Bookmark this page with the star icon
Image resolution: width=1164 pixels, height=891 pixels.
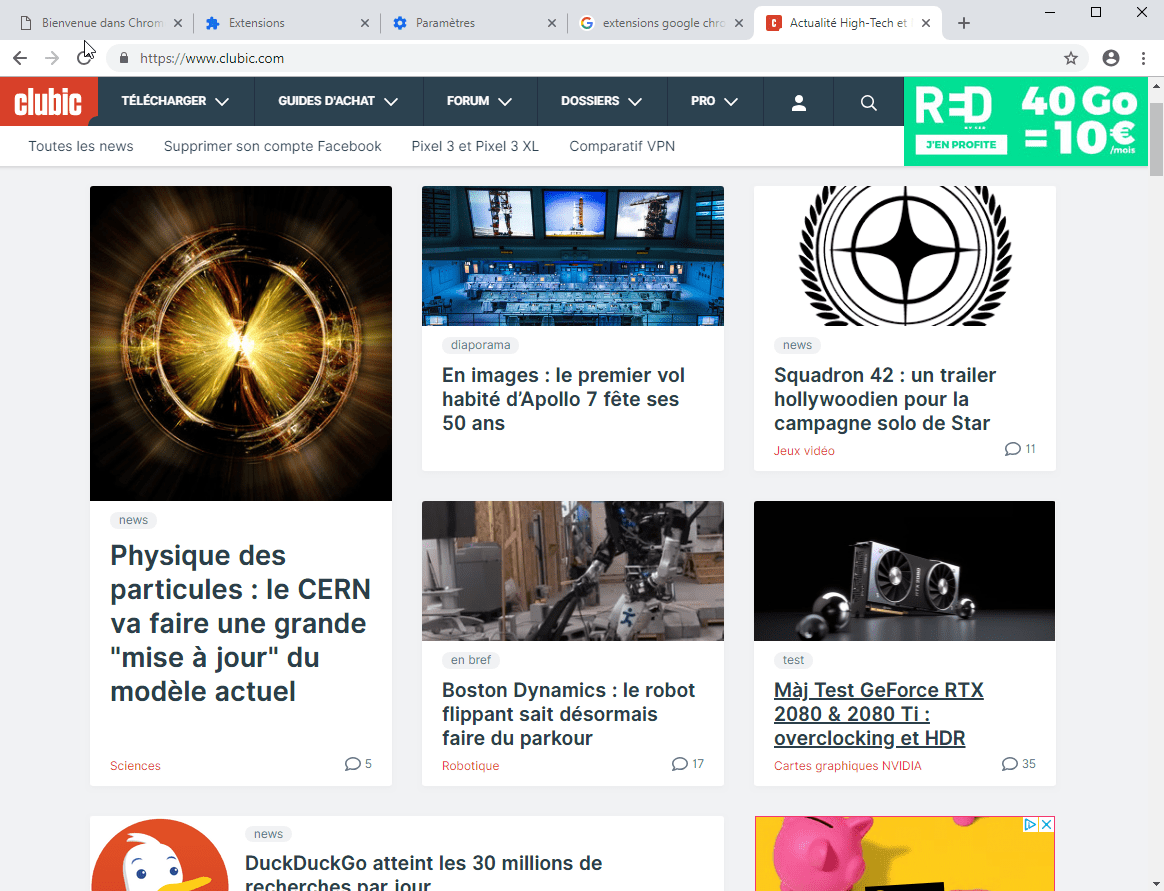click(1070, 58)
